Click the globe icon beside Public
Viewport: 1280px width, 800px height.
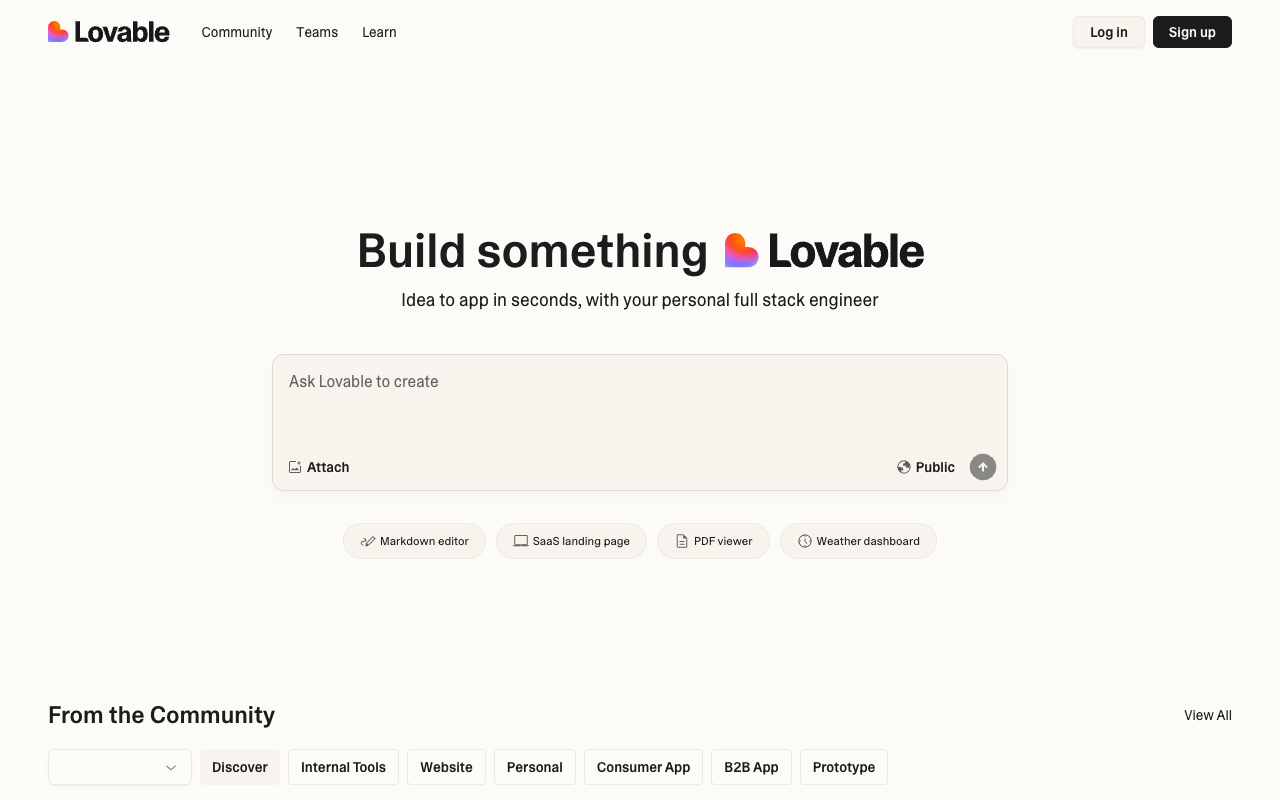904,467
